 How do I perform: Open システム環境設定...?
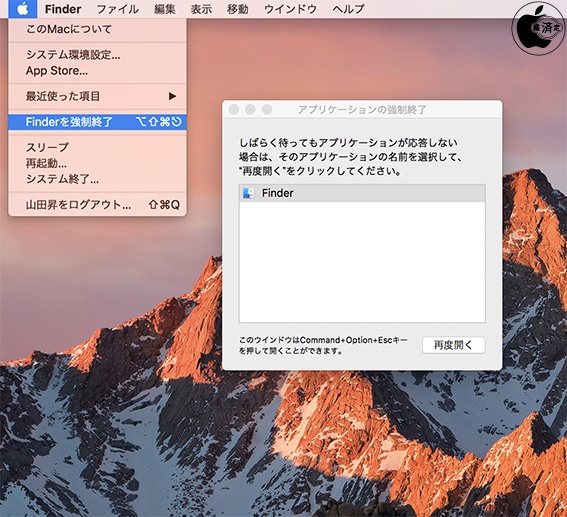[x=97, y=55]
